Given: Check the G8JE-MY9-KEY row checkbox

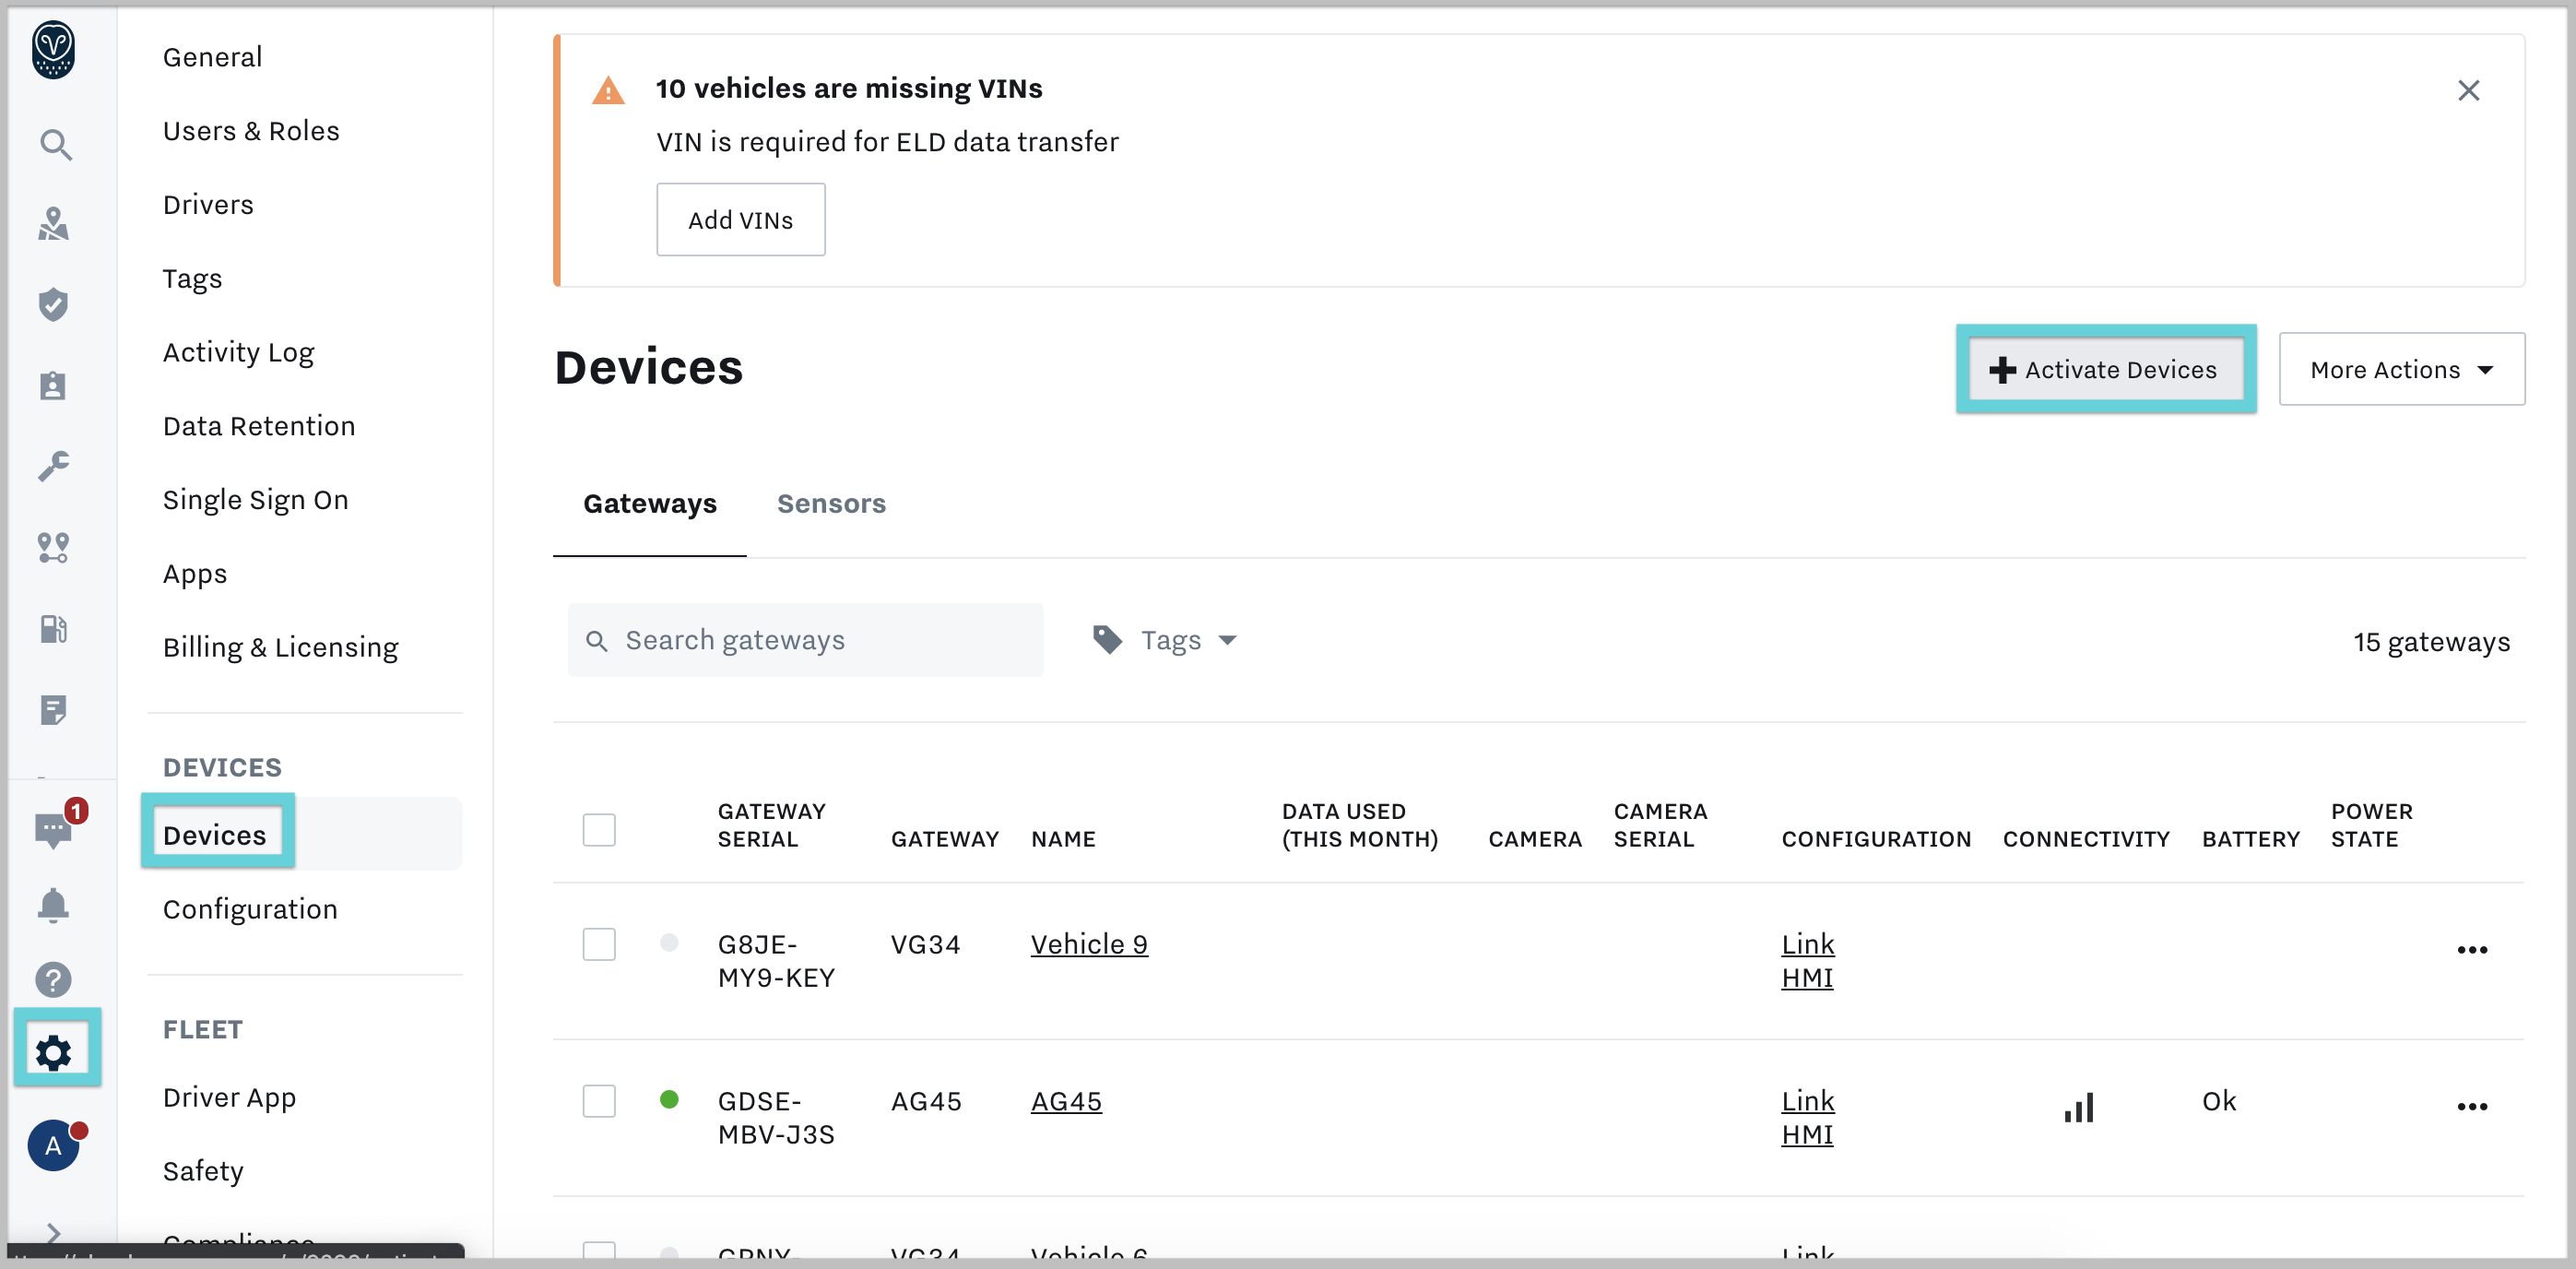Looking at the screenshot, I should 599,944.
